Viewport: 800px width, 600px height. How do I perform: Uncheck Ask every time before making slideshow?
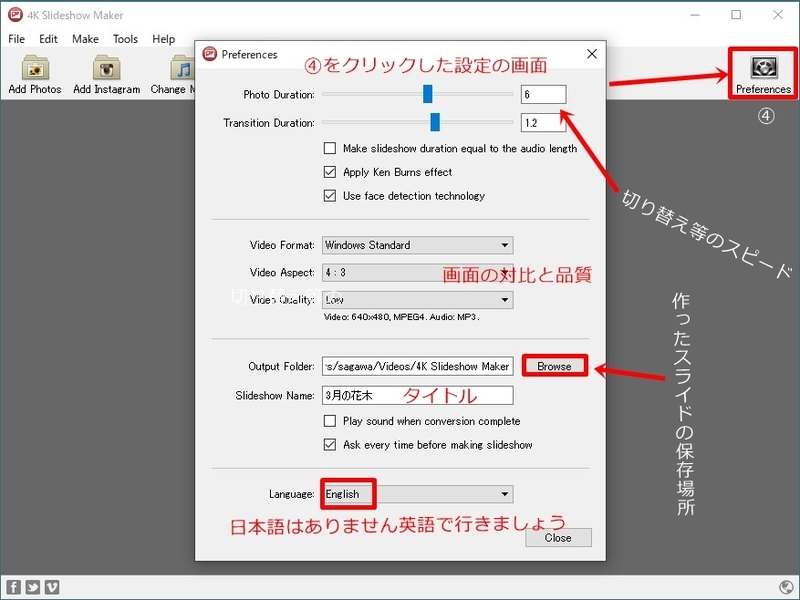tap(330, 444)
